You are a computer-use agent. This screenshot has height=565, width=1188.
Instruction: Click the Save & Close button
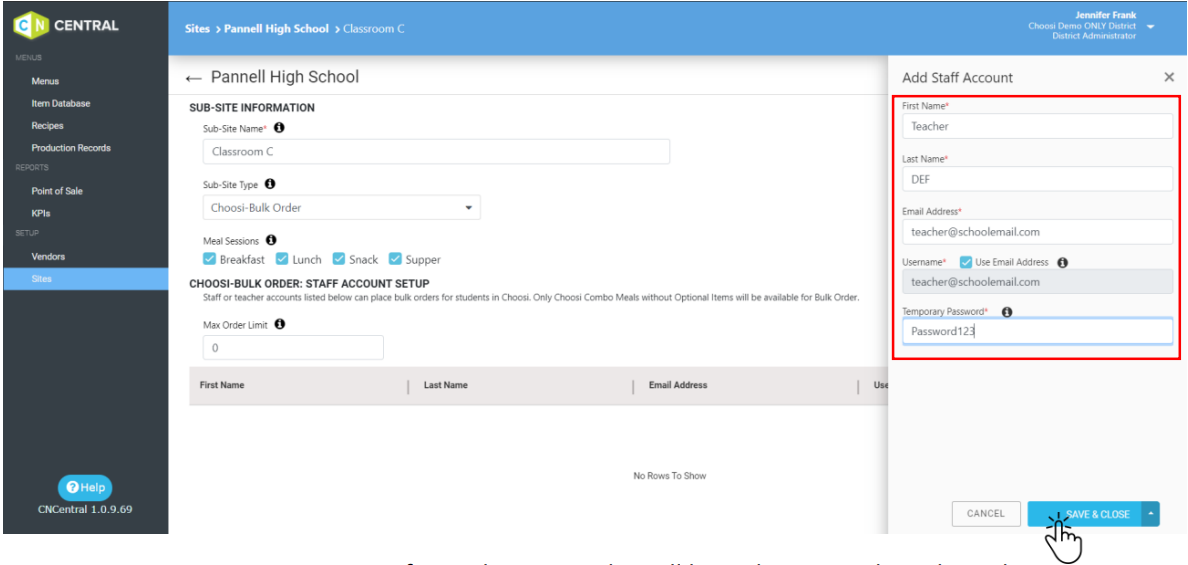coord(1085,513)
